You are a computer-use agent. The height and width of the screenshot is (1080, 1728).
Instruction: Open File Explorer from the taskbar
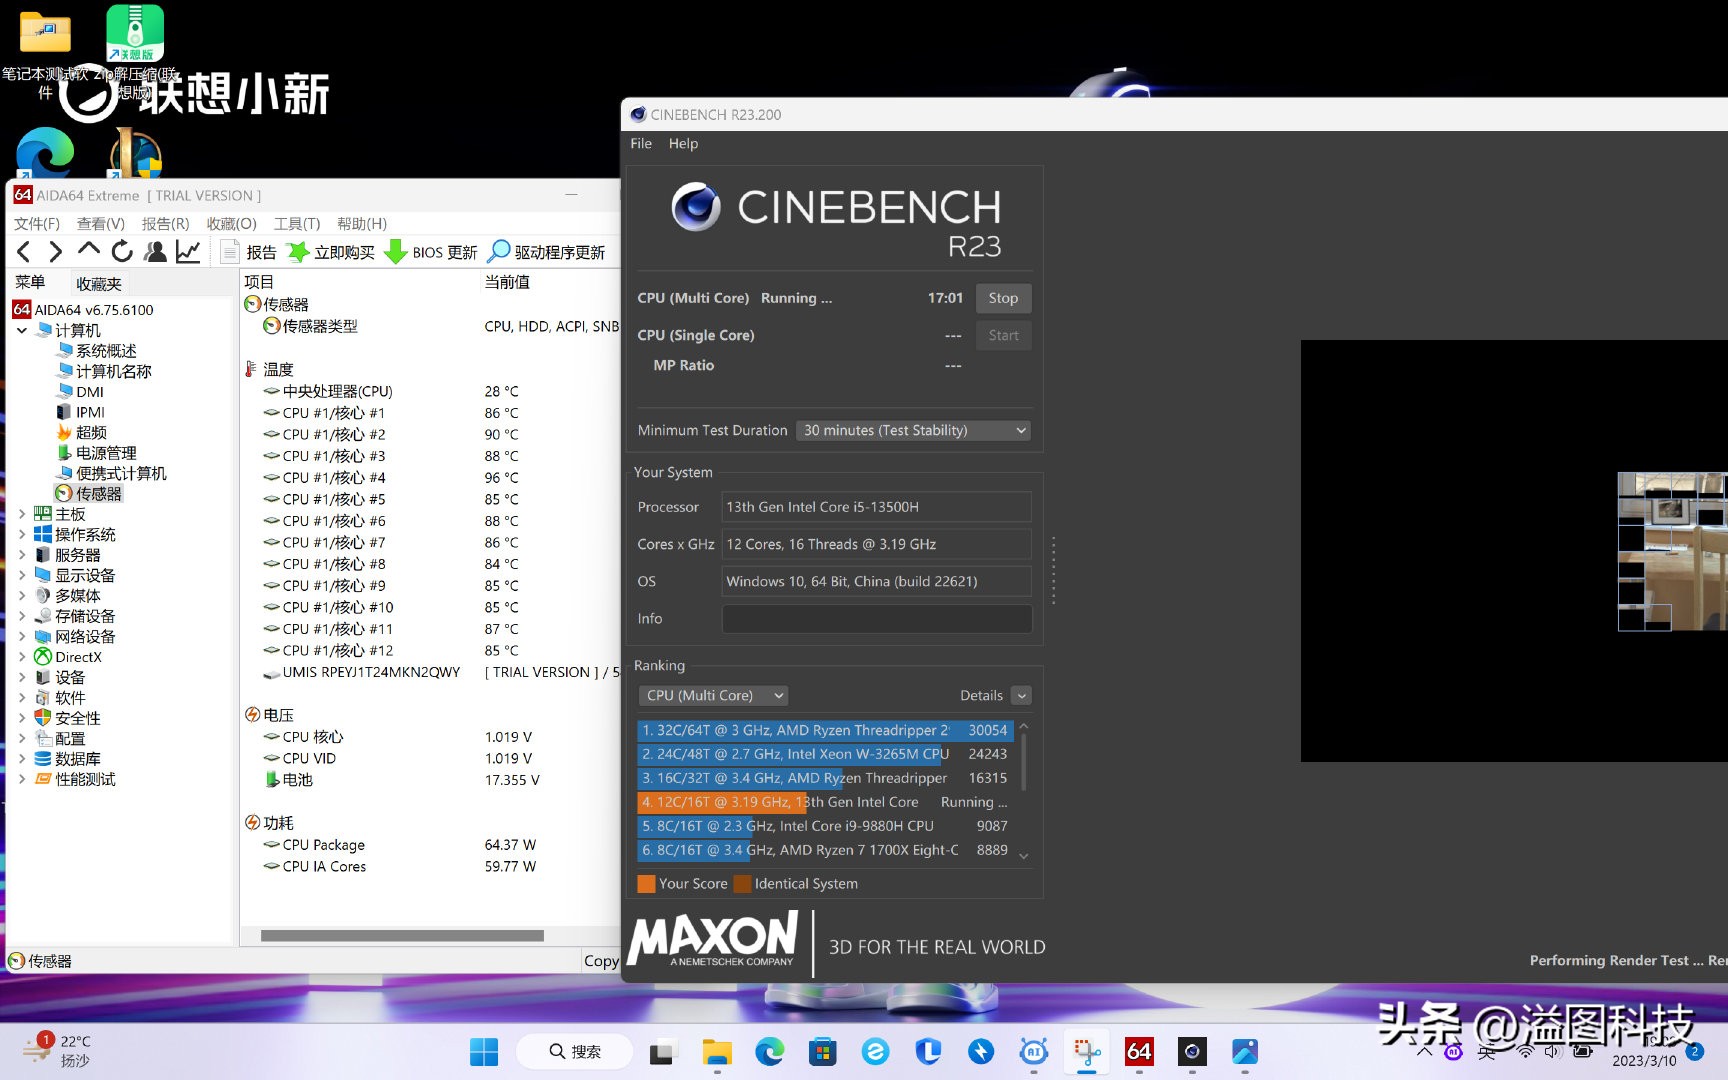click(716, 1051)
